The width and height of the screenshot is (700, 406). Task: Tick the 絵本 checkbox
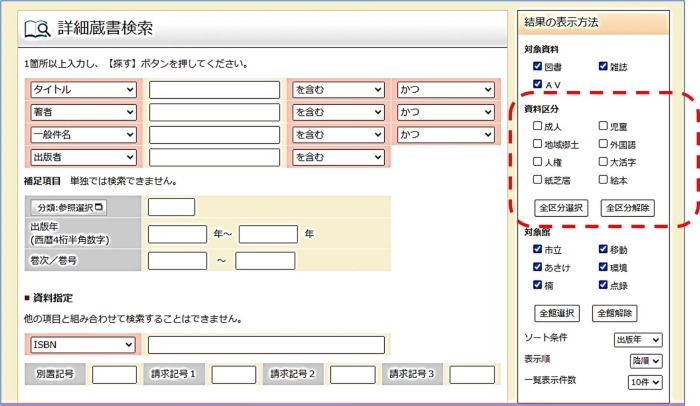603,180
